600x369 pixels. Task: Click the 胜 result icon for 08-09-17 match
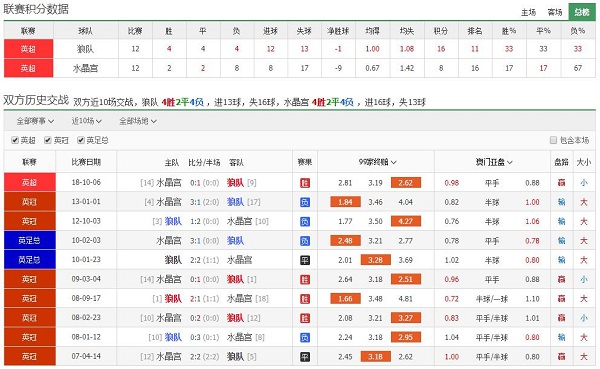click(x=305, y=299)
